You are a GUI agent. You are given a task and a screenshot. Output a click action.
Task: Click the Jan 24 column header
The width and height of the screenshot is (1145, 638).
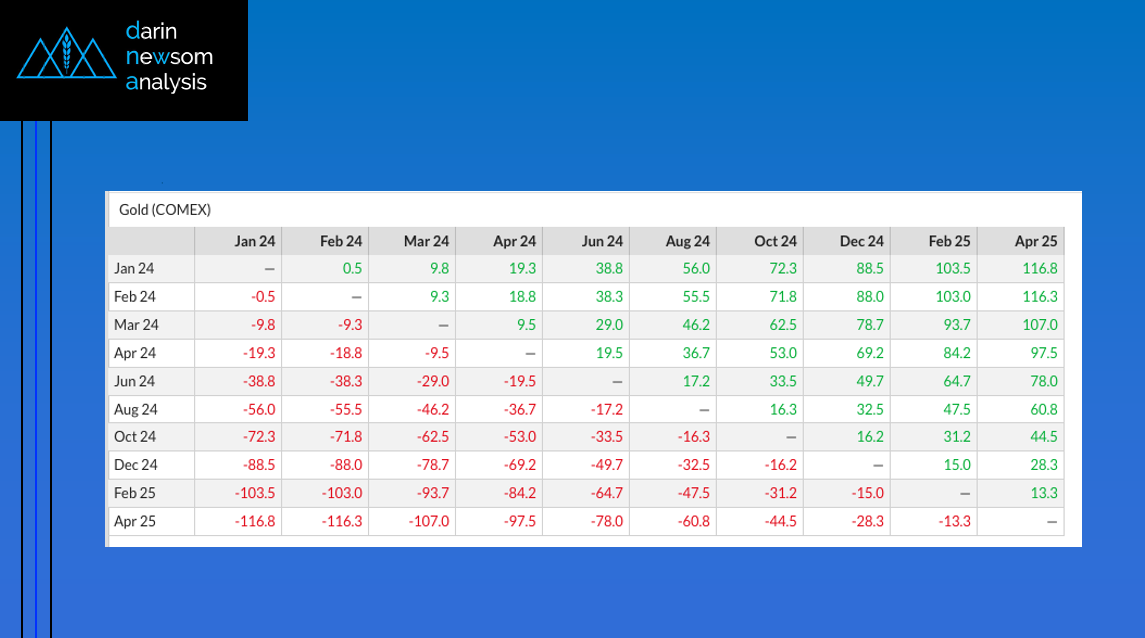254,241
